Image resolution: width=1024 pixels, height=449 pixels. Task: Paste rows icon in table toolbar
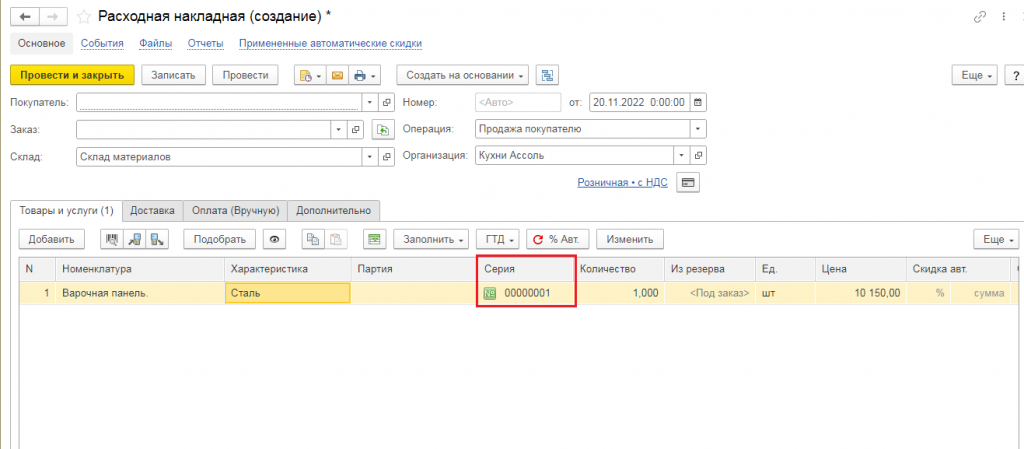[336, 240]
